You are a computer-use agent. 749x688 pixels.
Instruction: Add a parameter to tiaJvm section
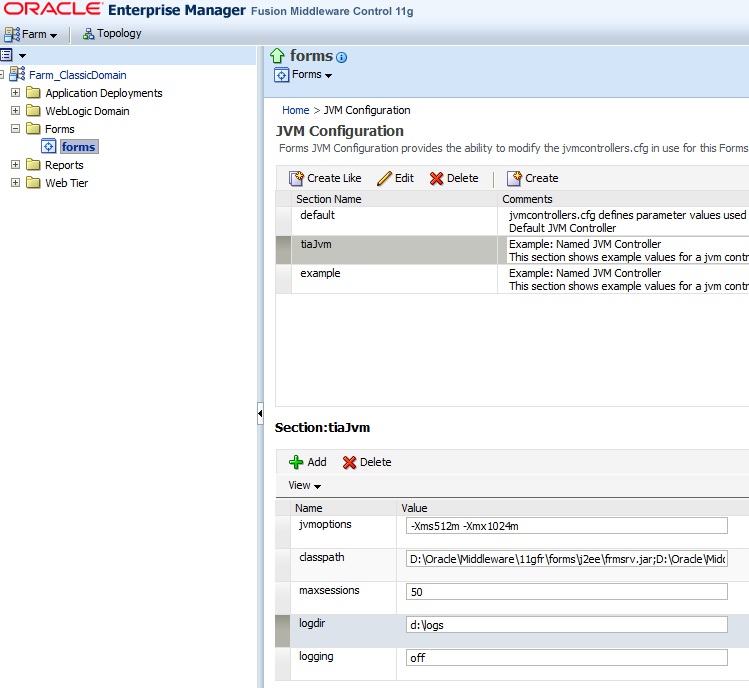(308, 462)
